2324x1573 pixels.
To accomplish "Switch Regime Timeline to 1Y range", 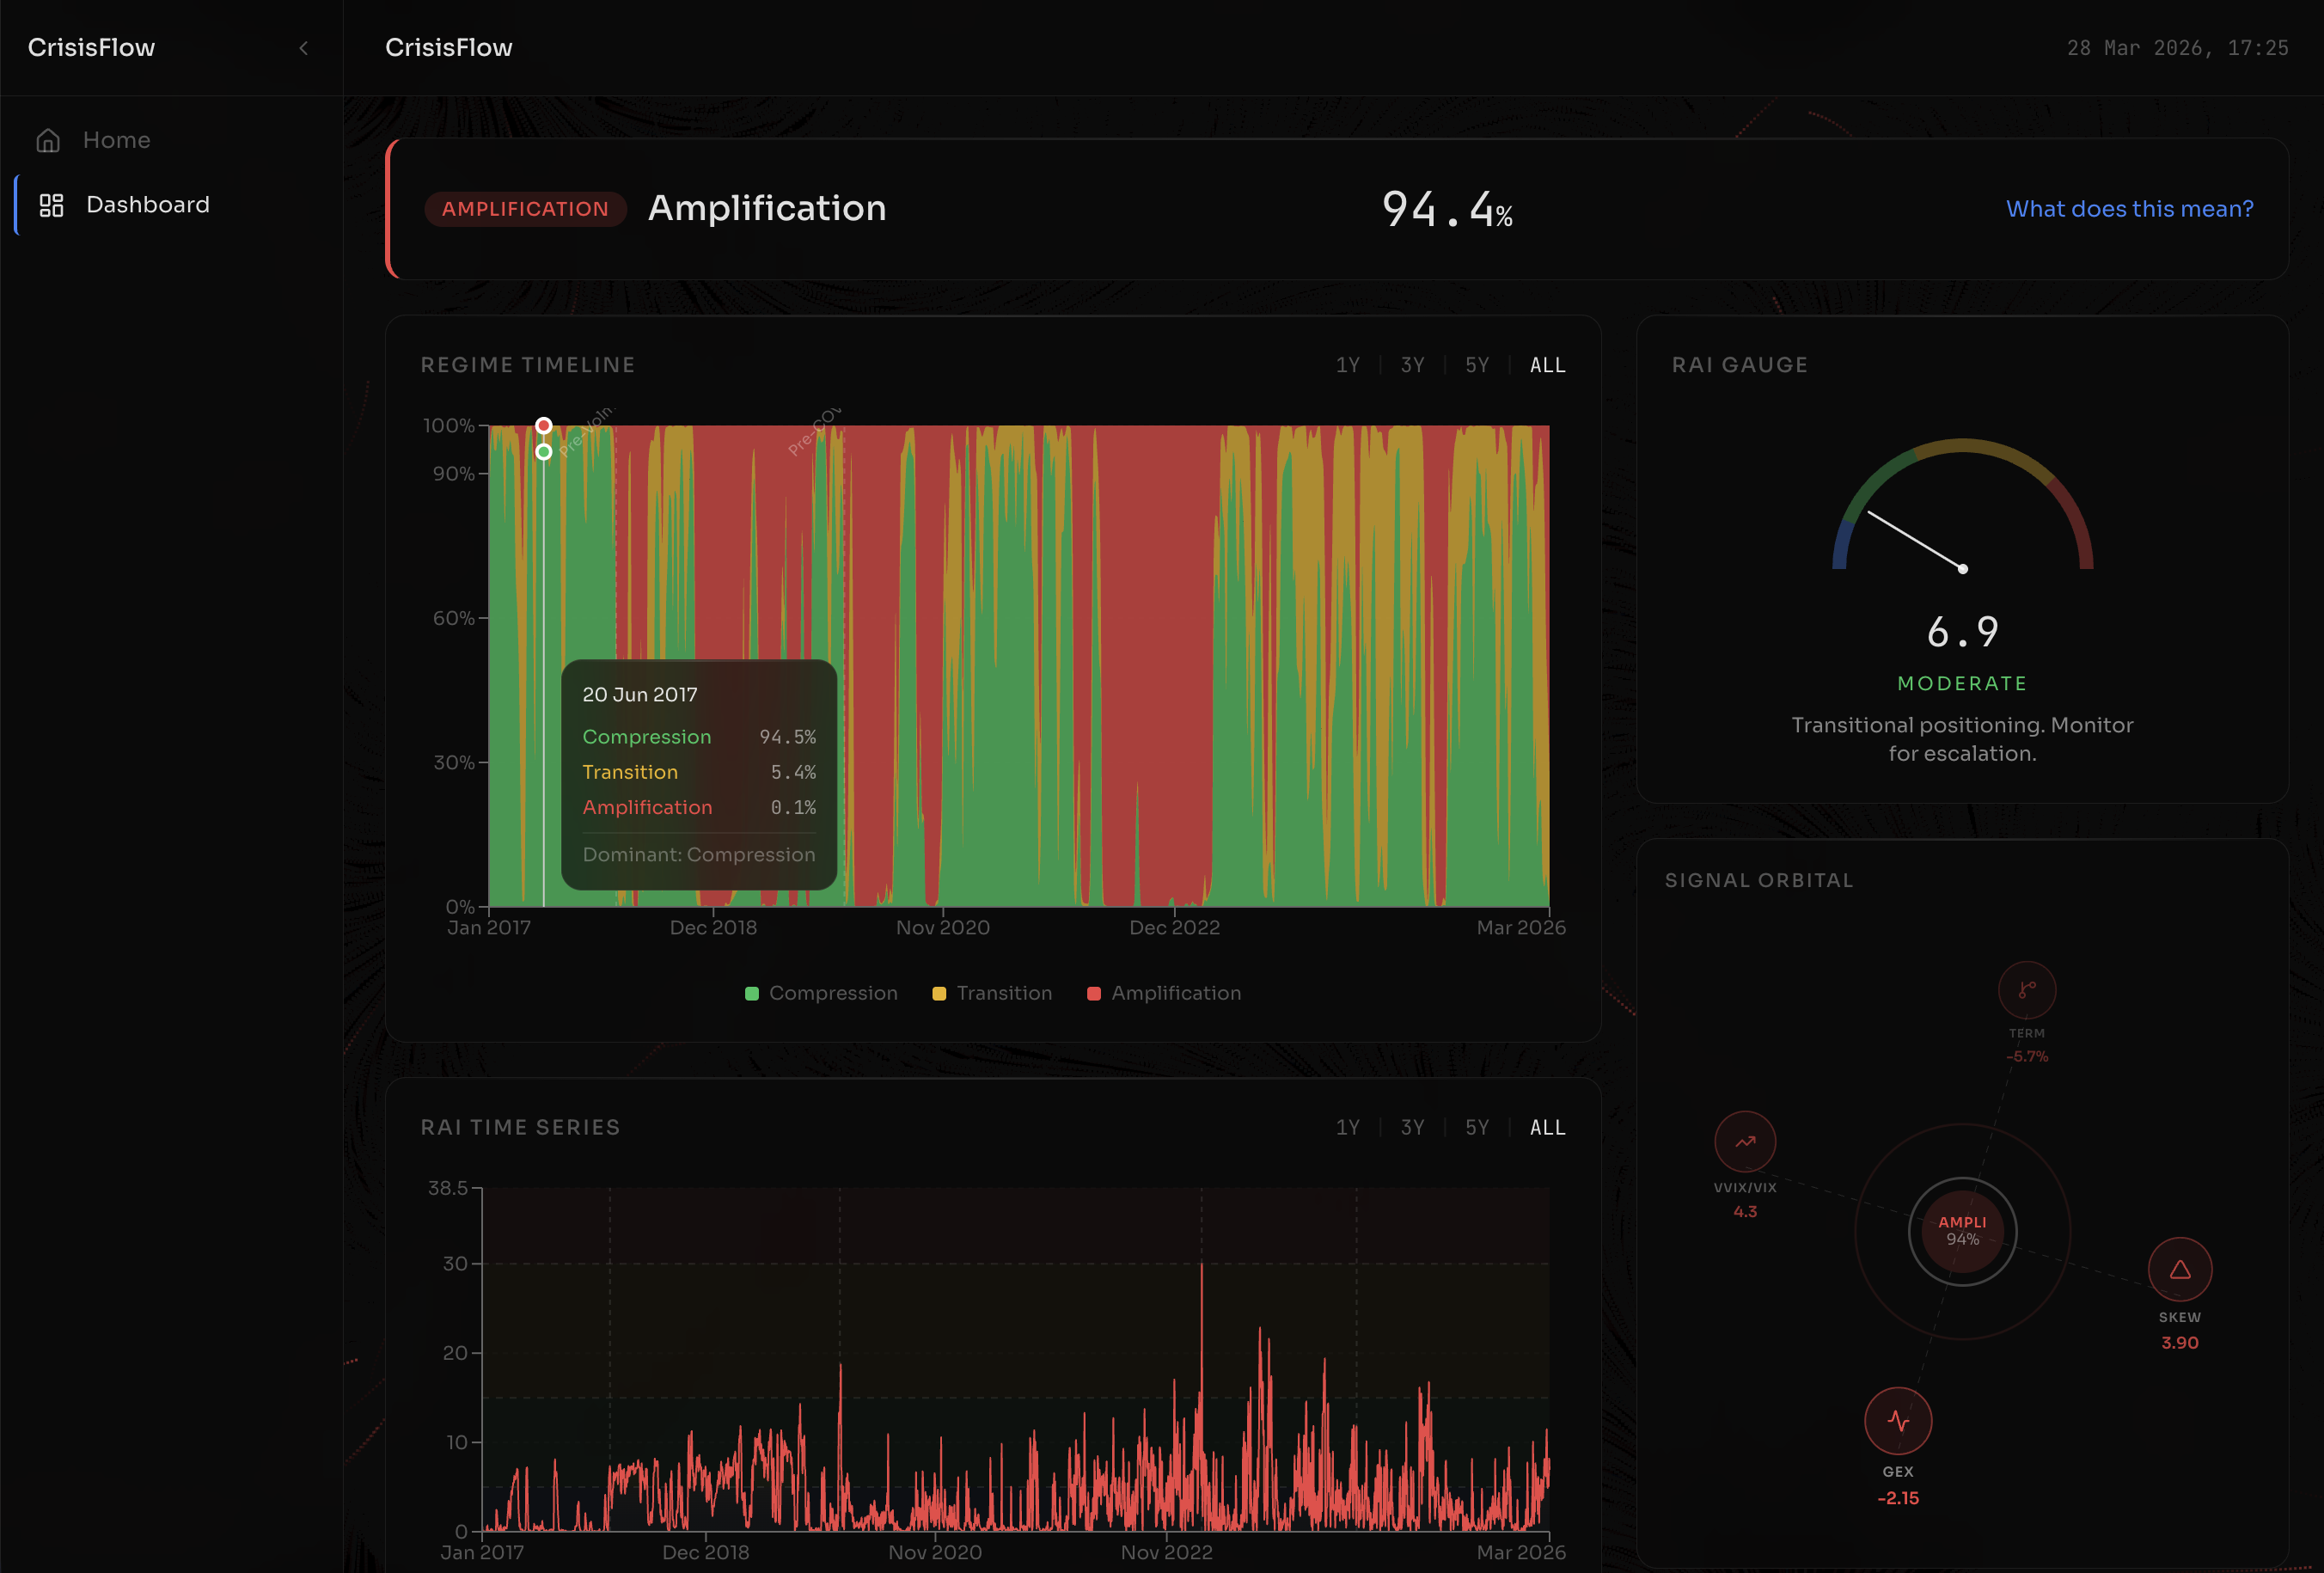I will point(1347,365).
